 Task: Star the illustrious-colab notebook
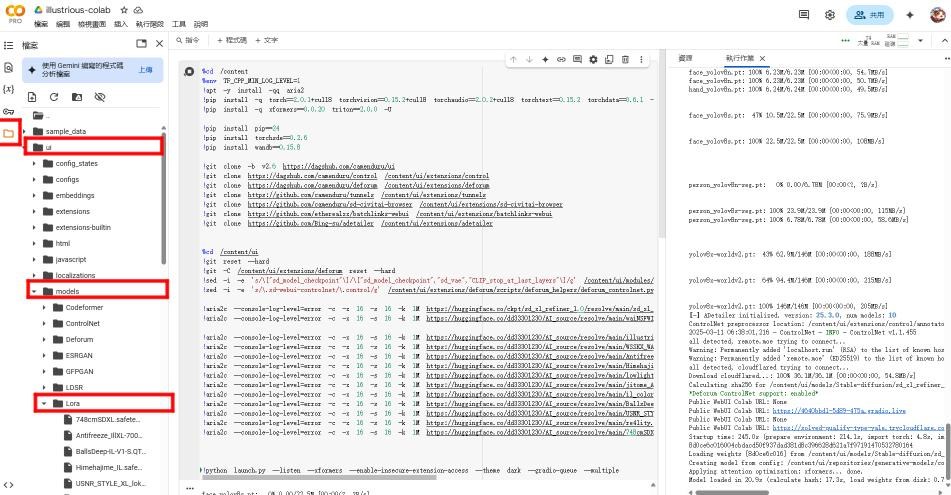[123, 10]
